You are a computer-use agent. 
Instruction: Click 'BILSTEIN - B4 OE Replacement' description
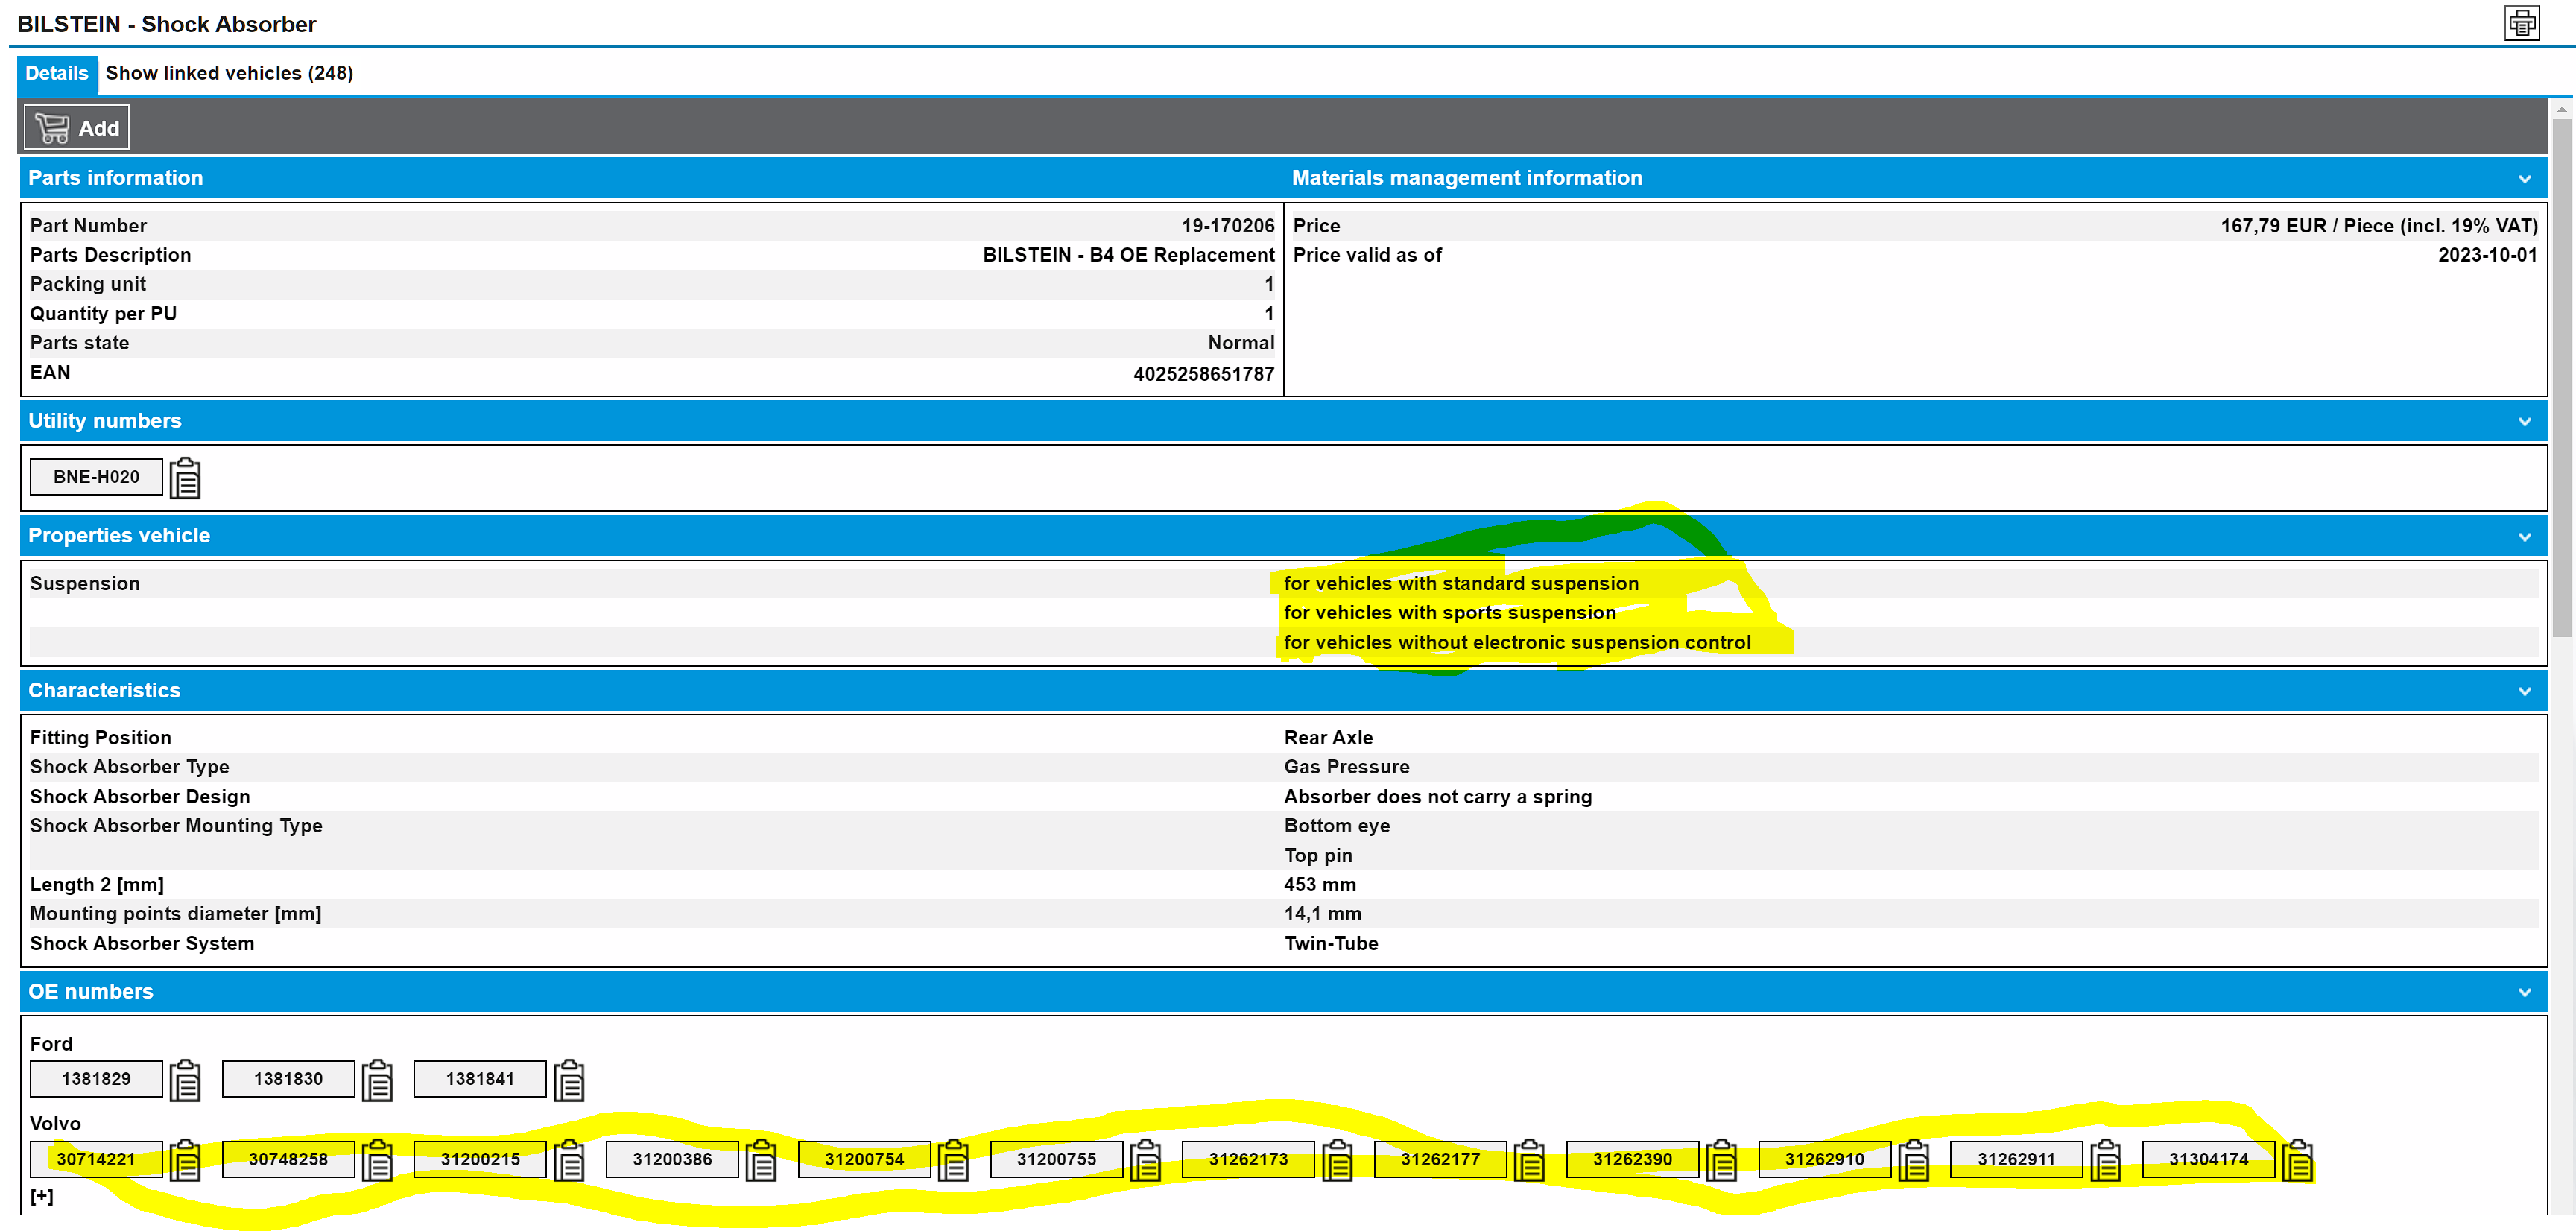pos(1128,255)
